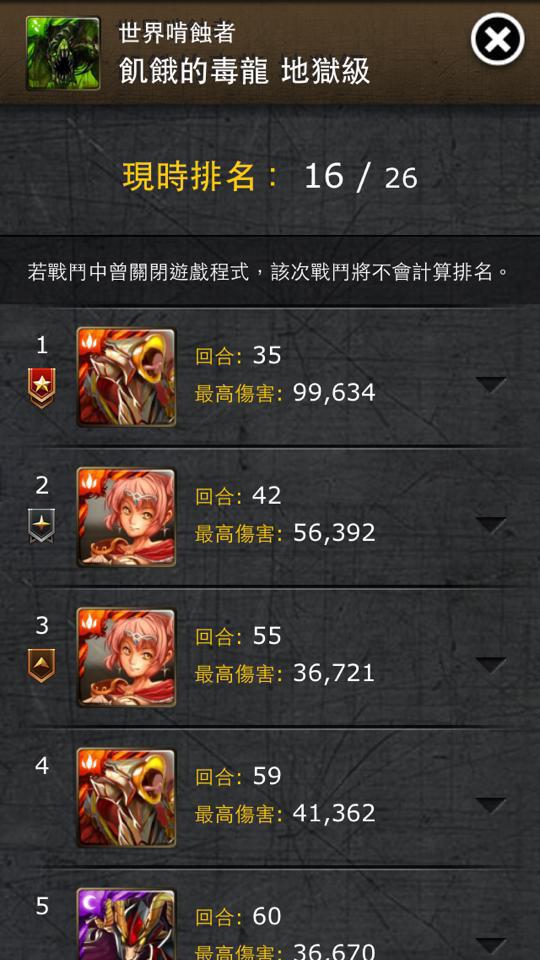Click the silver rank 2 badge
The image size is (540, 960).
click(x=42, y=526)
